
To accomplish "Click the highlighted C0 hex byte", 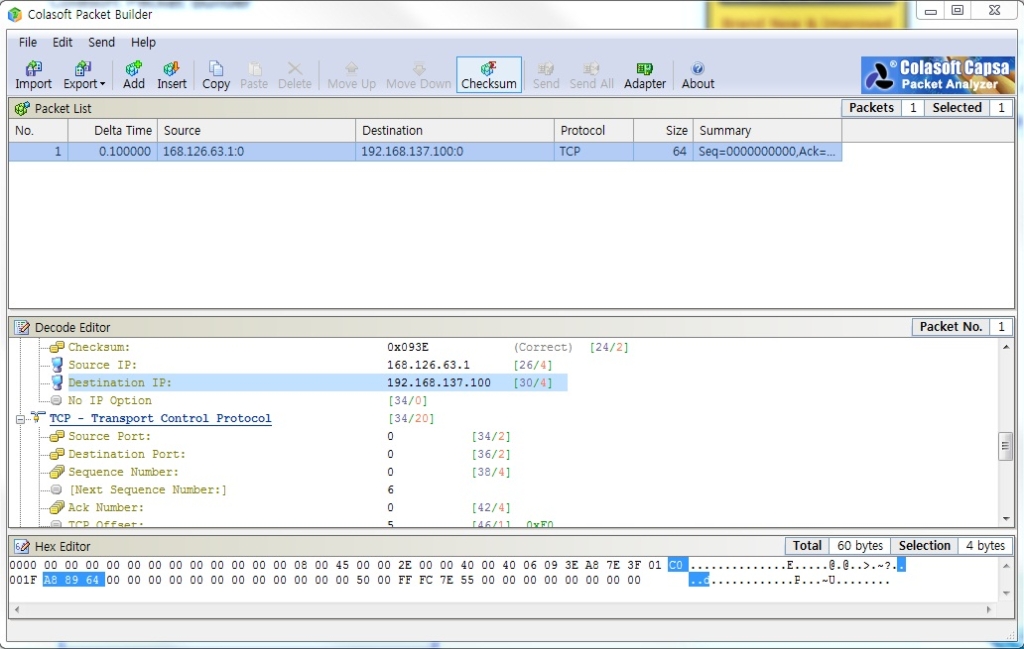I will [x=677, y=565].
